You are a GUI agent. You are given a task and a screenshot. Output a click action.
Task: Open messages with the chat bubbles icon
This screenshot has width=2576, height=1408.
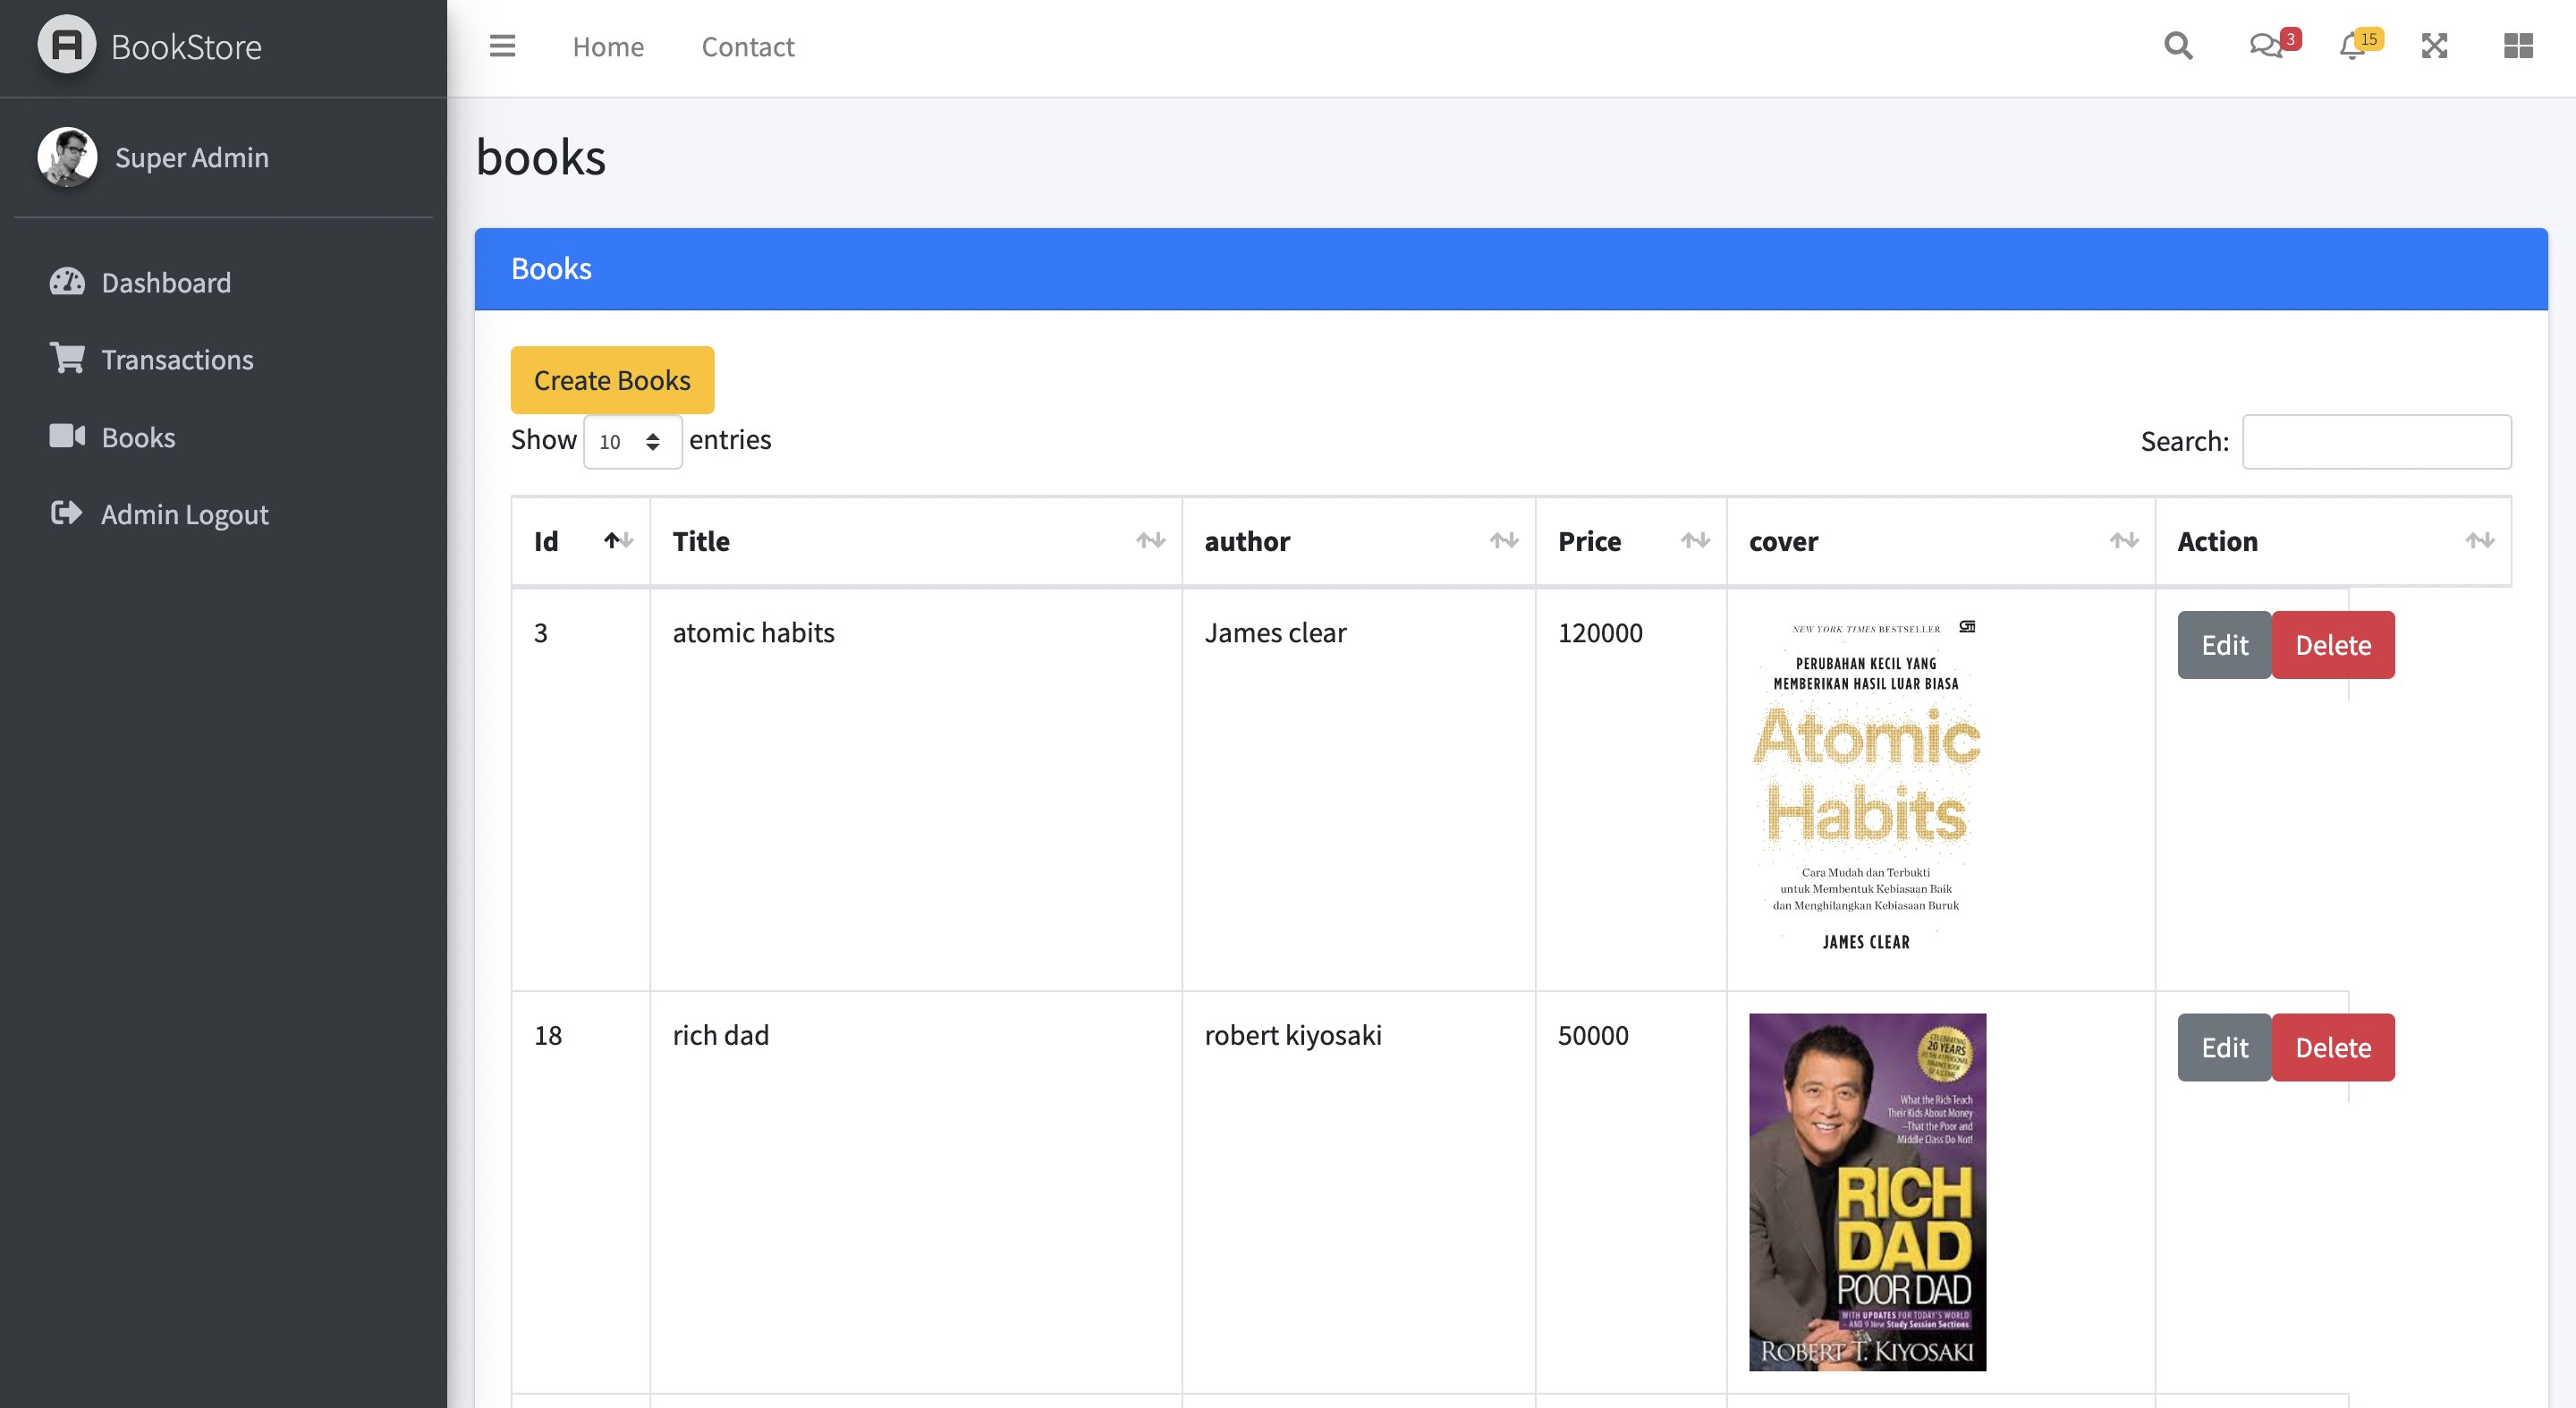(x=2265, y=46)
